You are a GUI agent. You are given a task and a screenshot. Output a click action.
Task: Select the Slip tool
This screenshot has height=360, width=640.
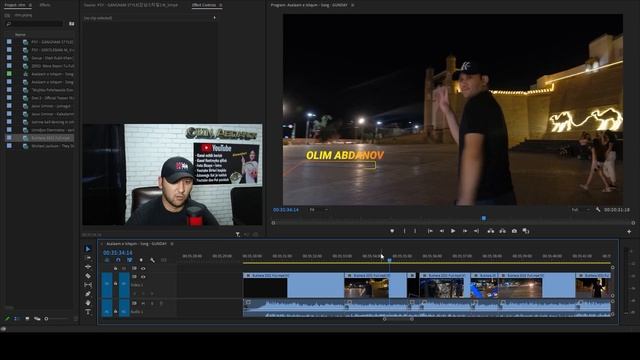(88, 284)
